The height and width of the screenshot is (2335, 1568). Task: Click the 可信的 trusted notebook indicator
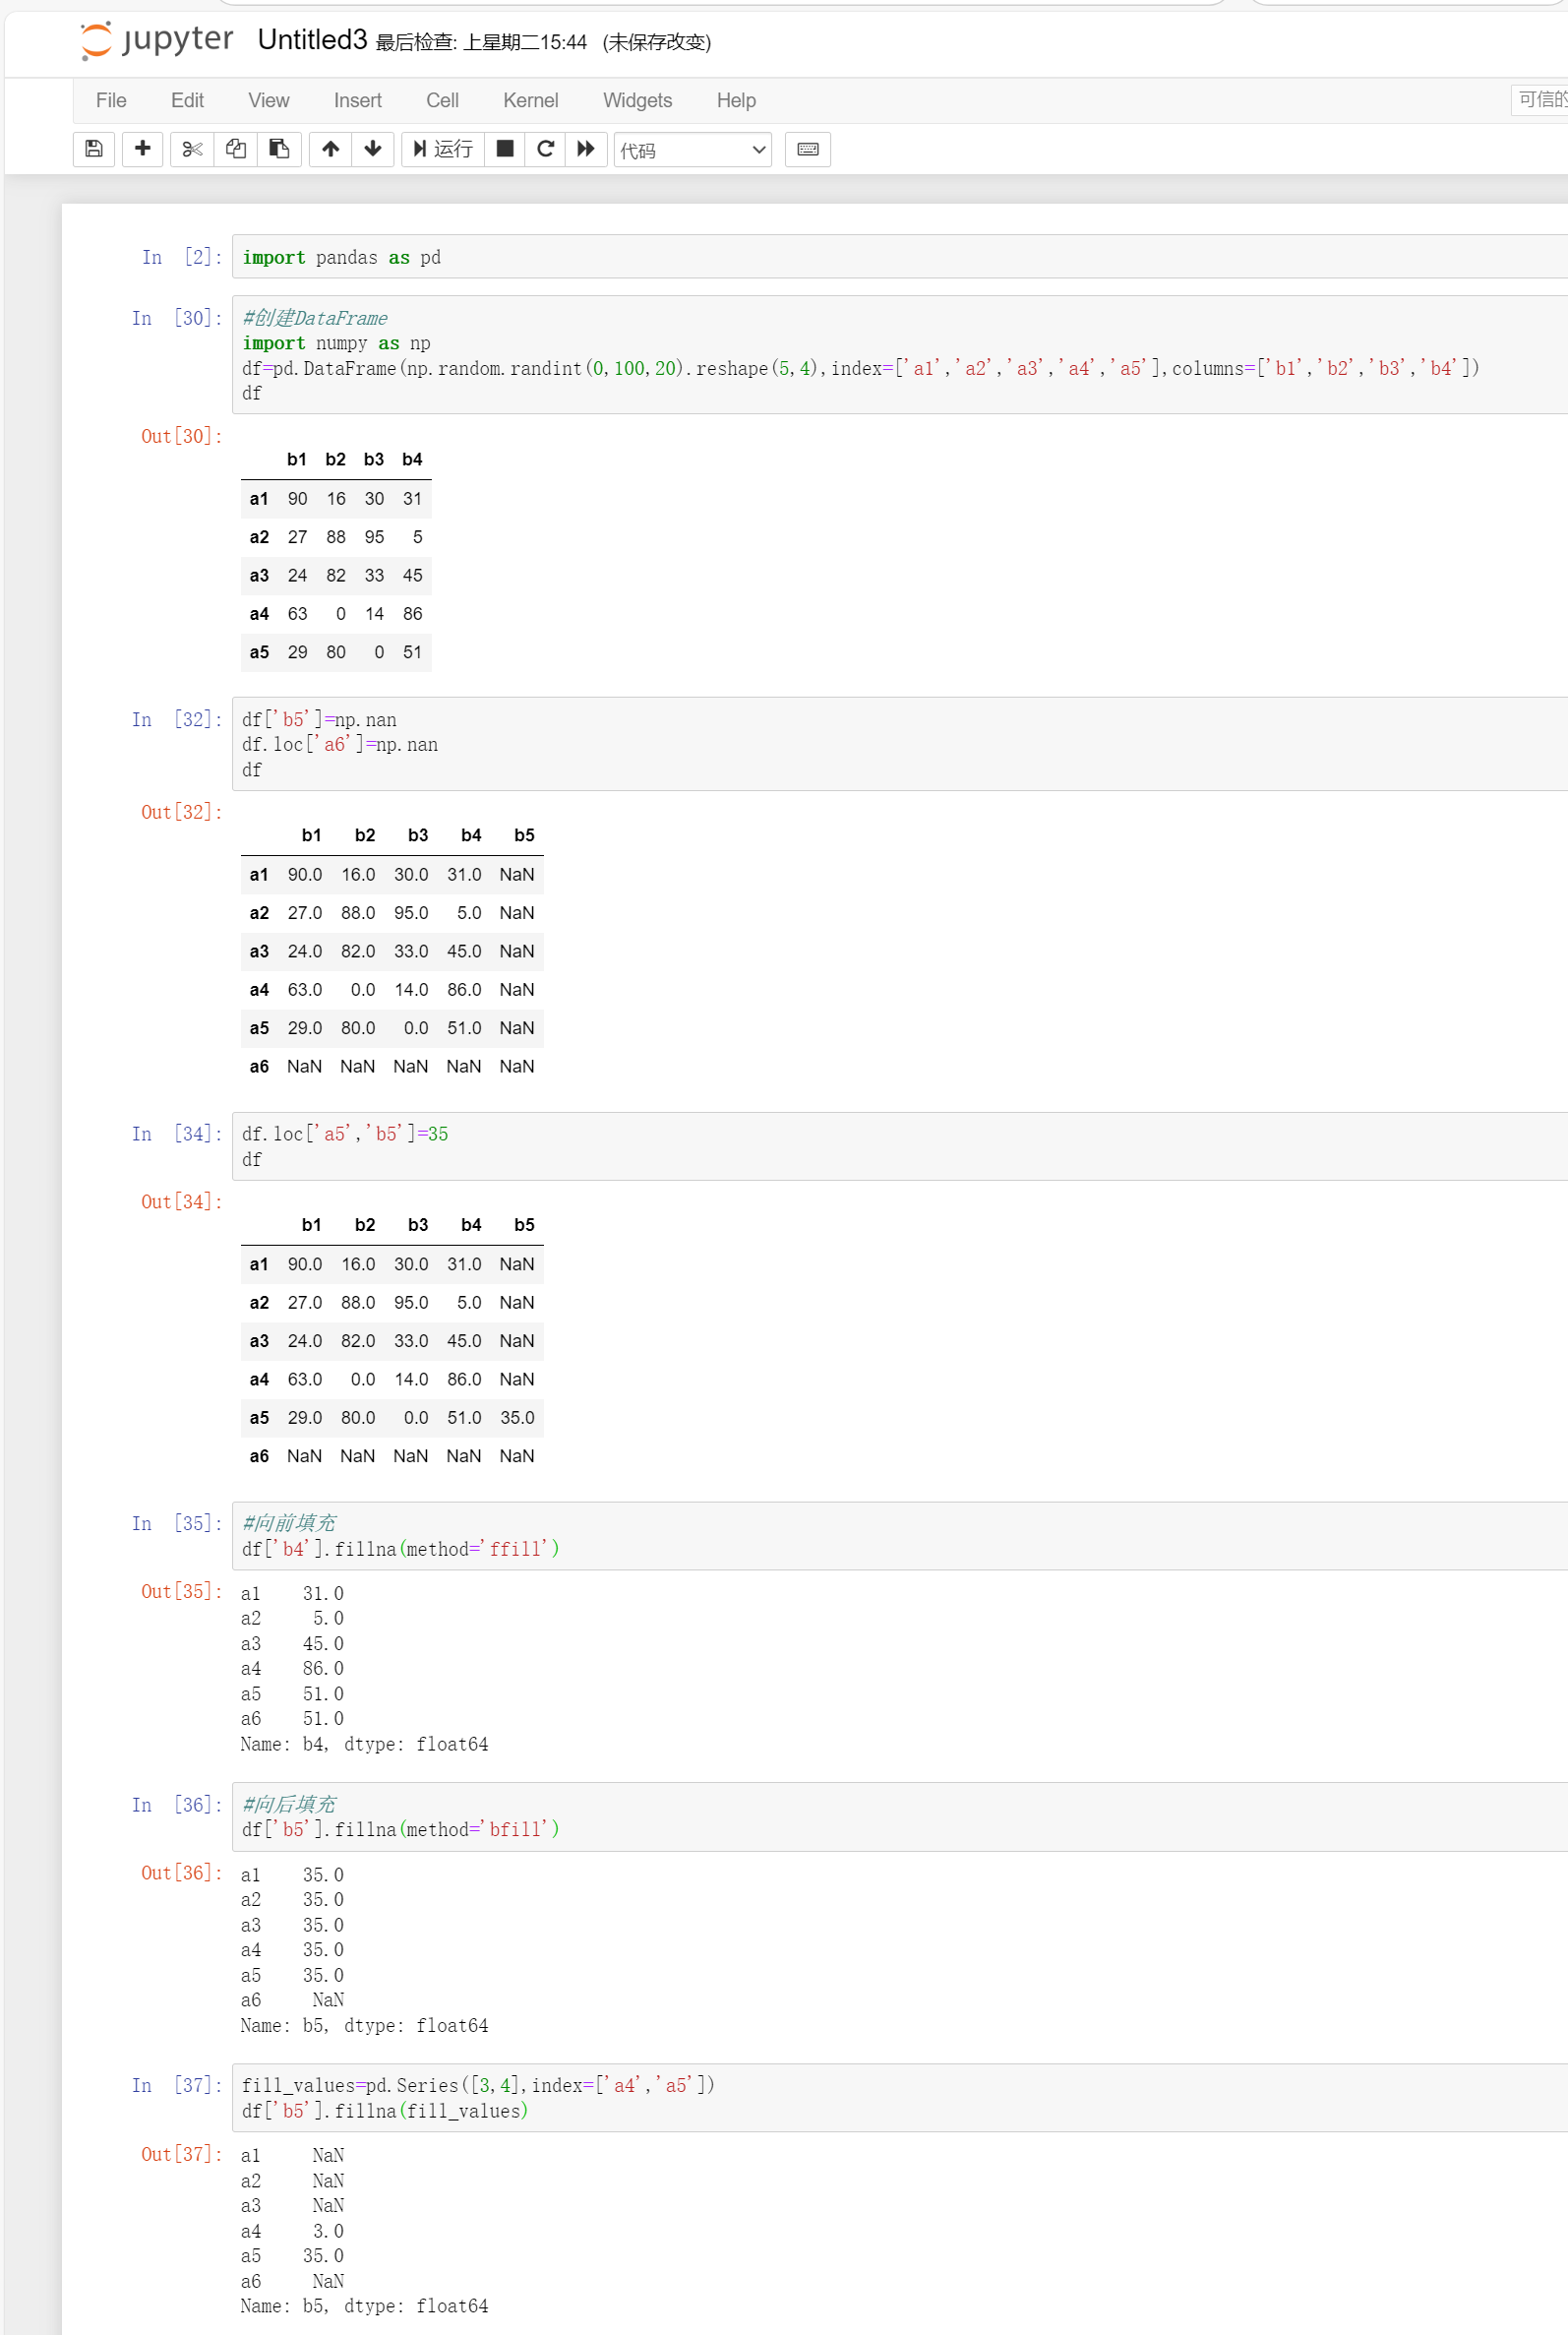pos(1541,100)
